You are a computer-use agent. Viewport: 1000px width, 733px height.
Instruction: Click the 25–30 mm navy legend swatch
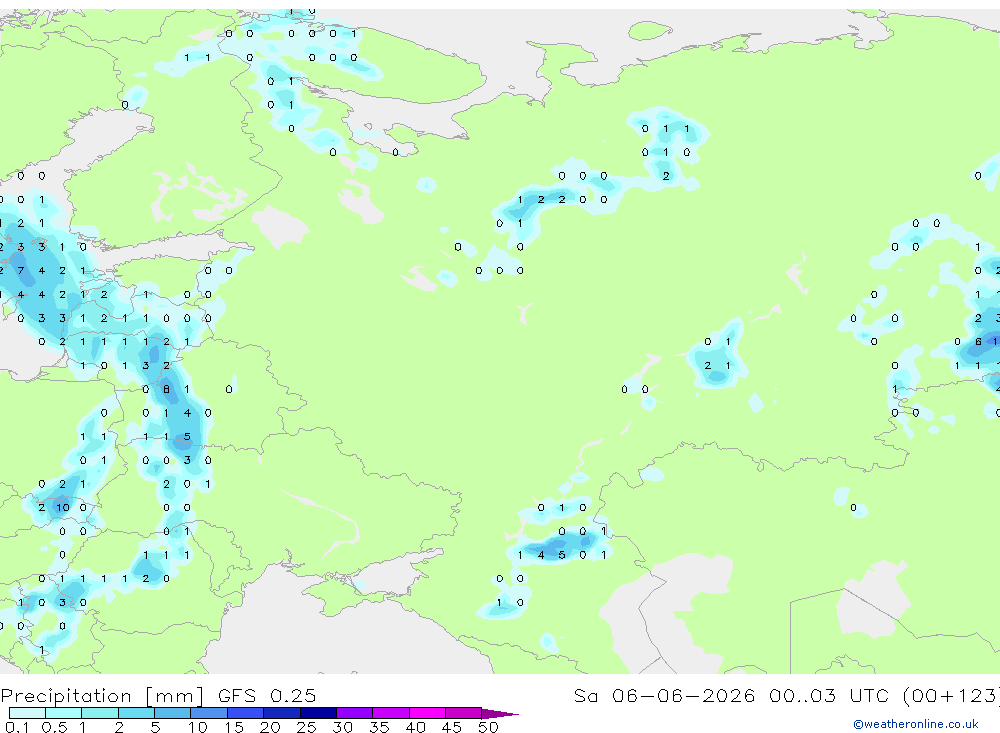(318, 713)
